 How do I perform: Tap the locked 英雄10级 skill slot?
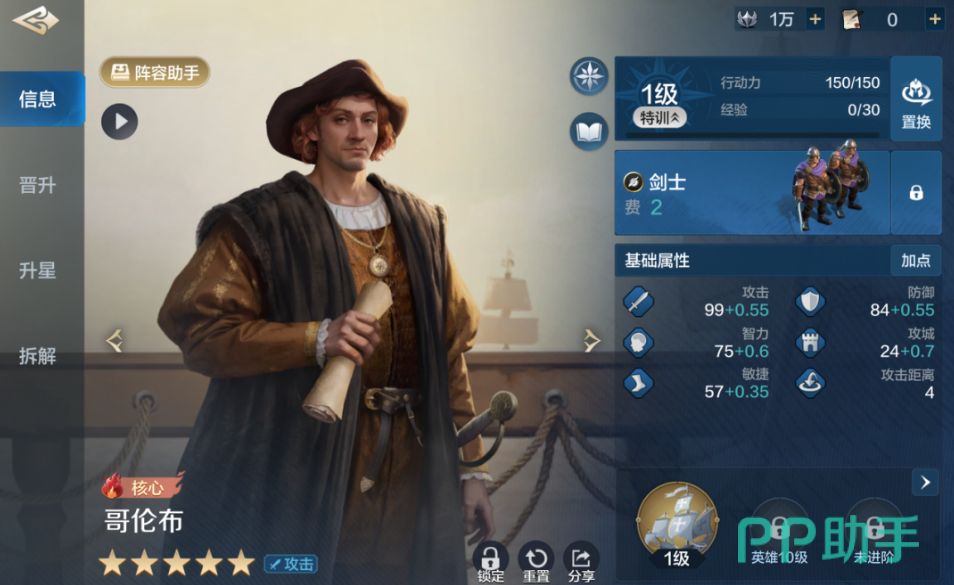tap(779, 530)
